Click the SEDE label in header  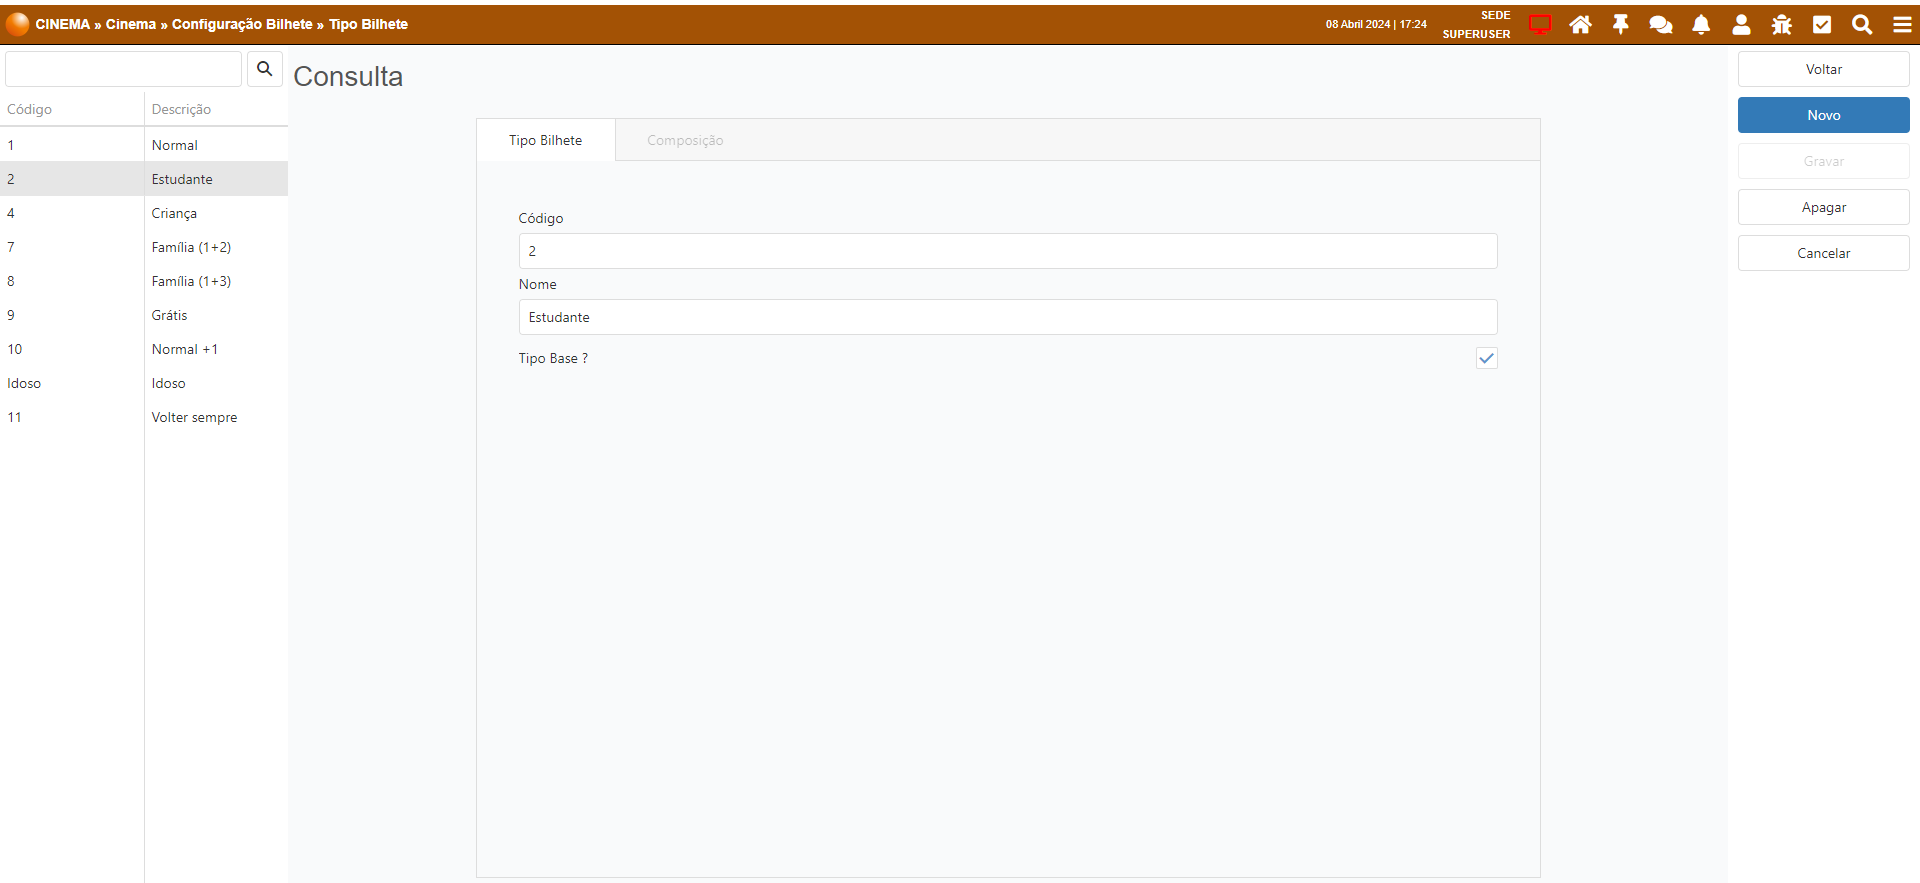[x=1495, y=15]
